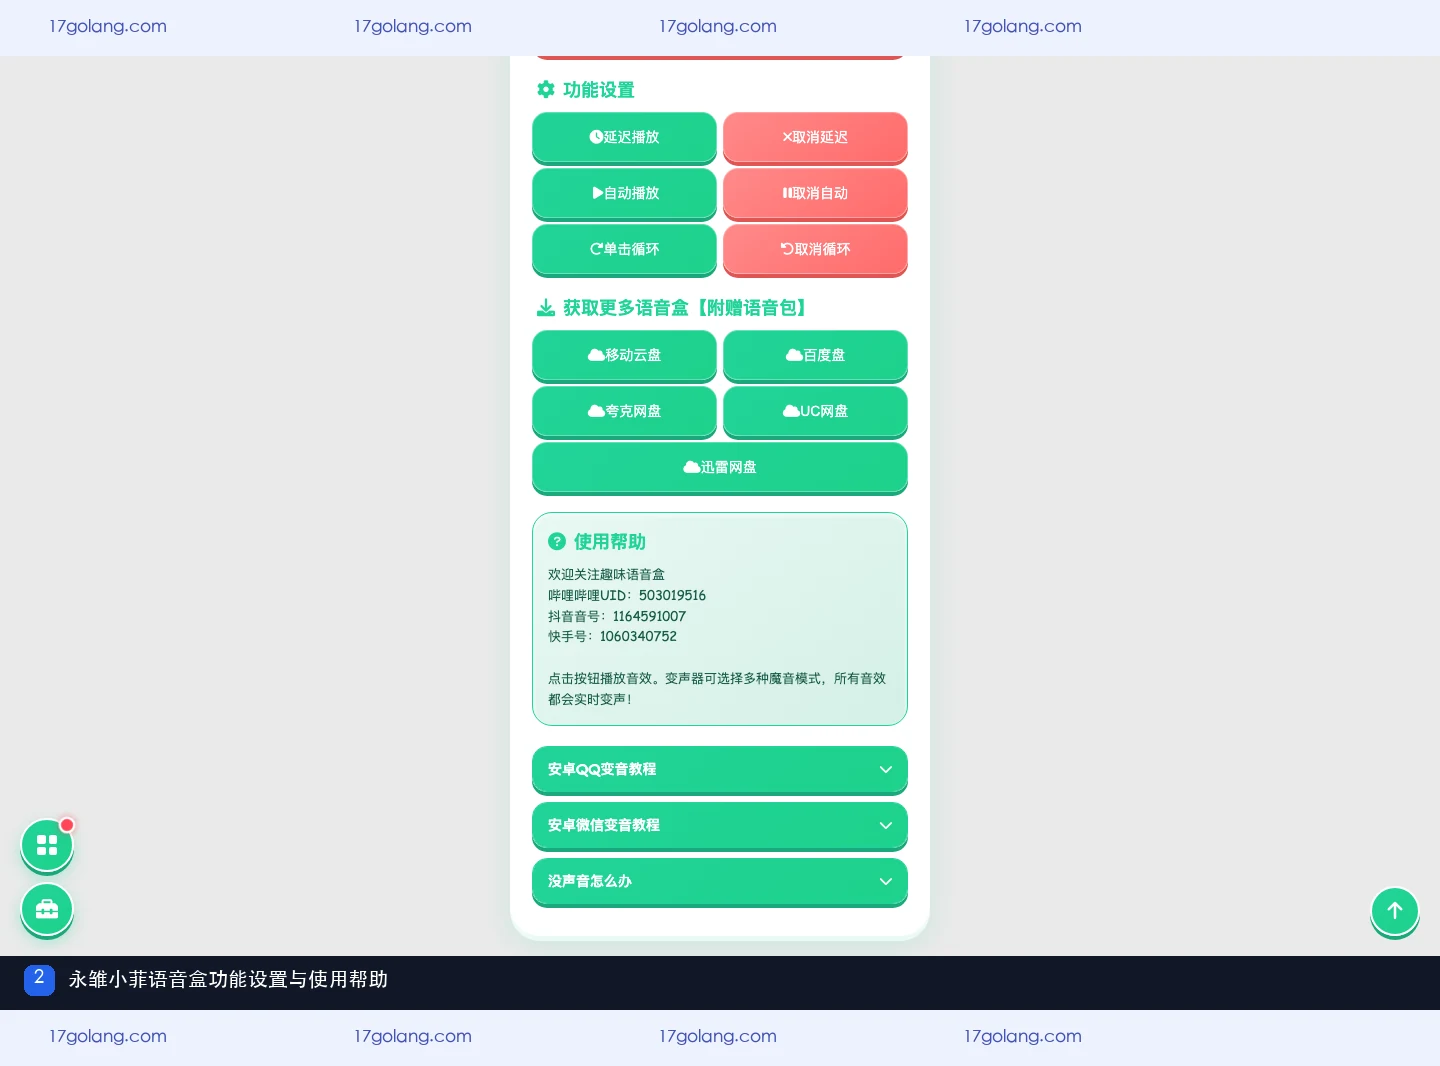Click the 点击按钮播放音效 help paragraph
Viewport: 1440px width, 1066px height.
click(717, 688)
